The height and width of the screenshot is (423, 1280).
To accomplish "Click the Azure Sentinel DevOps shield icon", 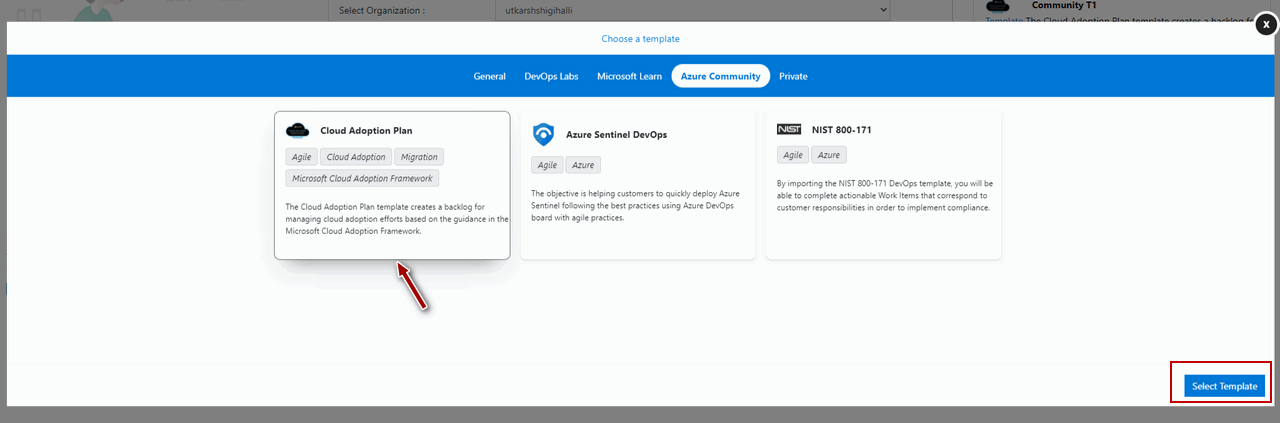I will tap(543, 134).
